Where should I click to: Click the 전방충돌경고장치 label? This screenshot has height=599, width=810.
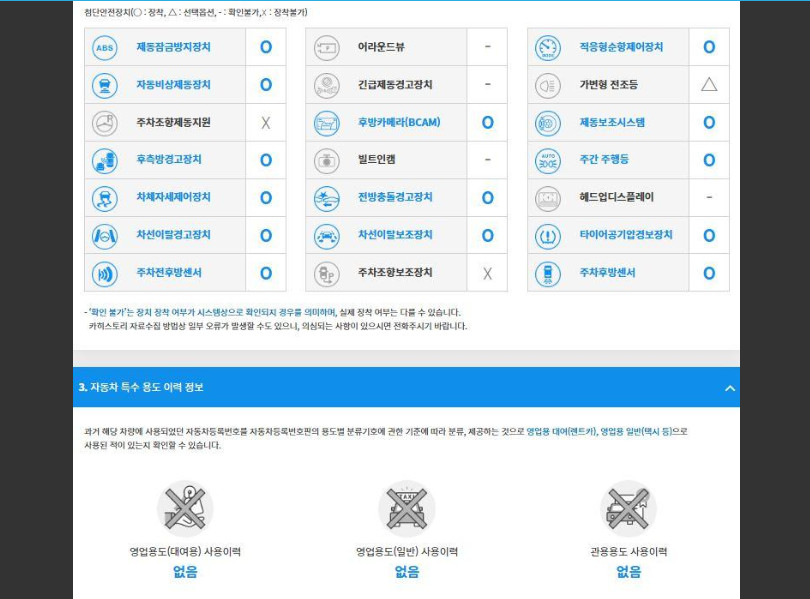[395, 197]
